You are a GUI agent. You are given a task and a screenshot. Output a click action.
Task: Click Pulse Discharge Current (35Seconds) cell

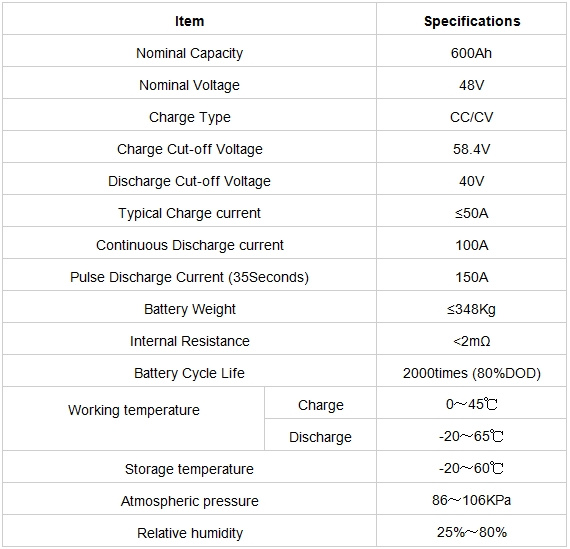pos(189,277)
